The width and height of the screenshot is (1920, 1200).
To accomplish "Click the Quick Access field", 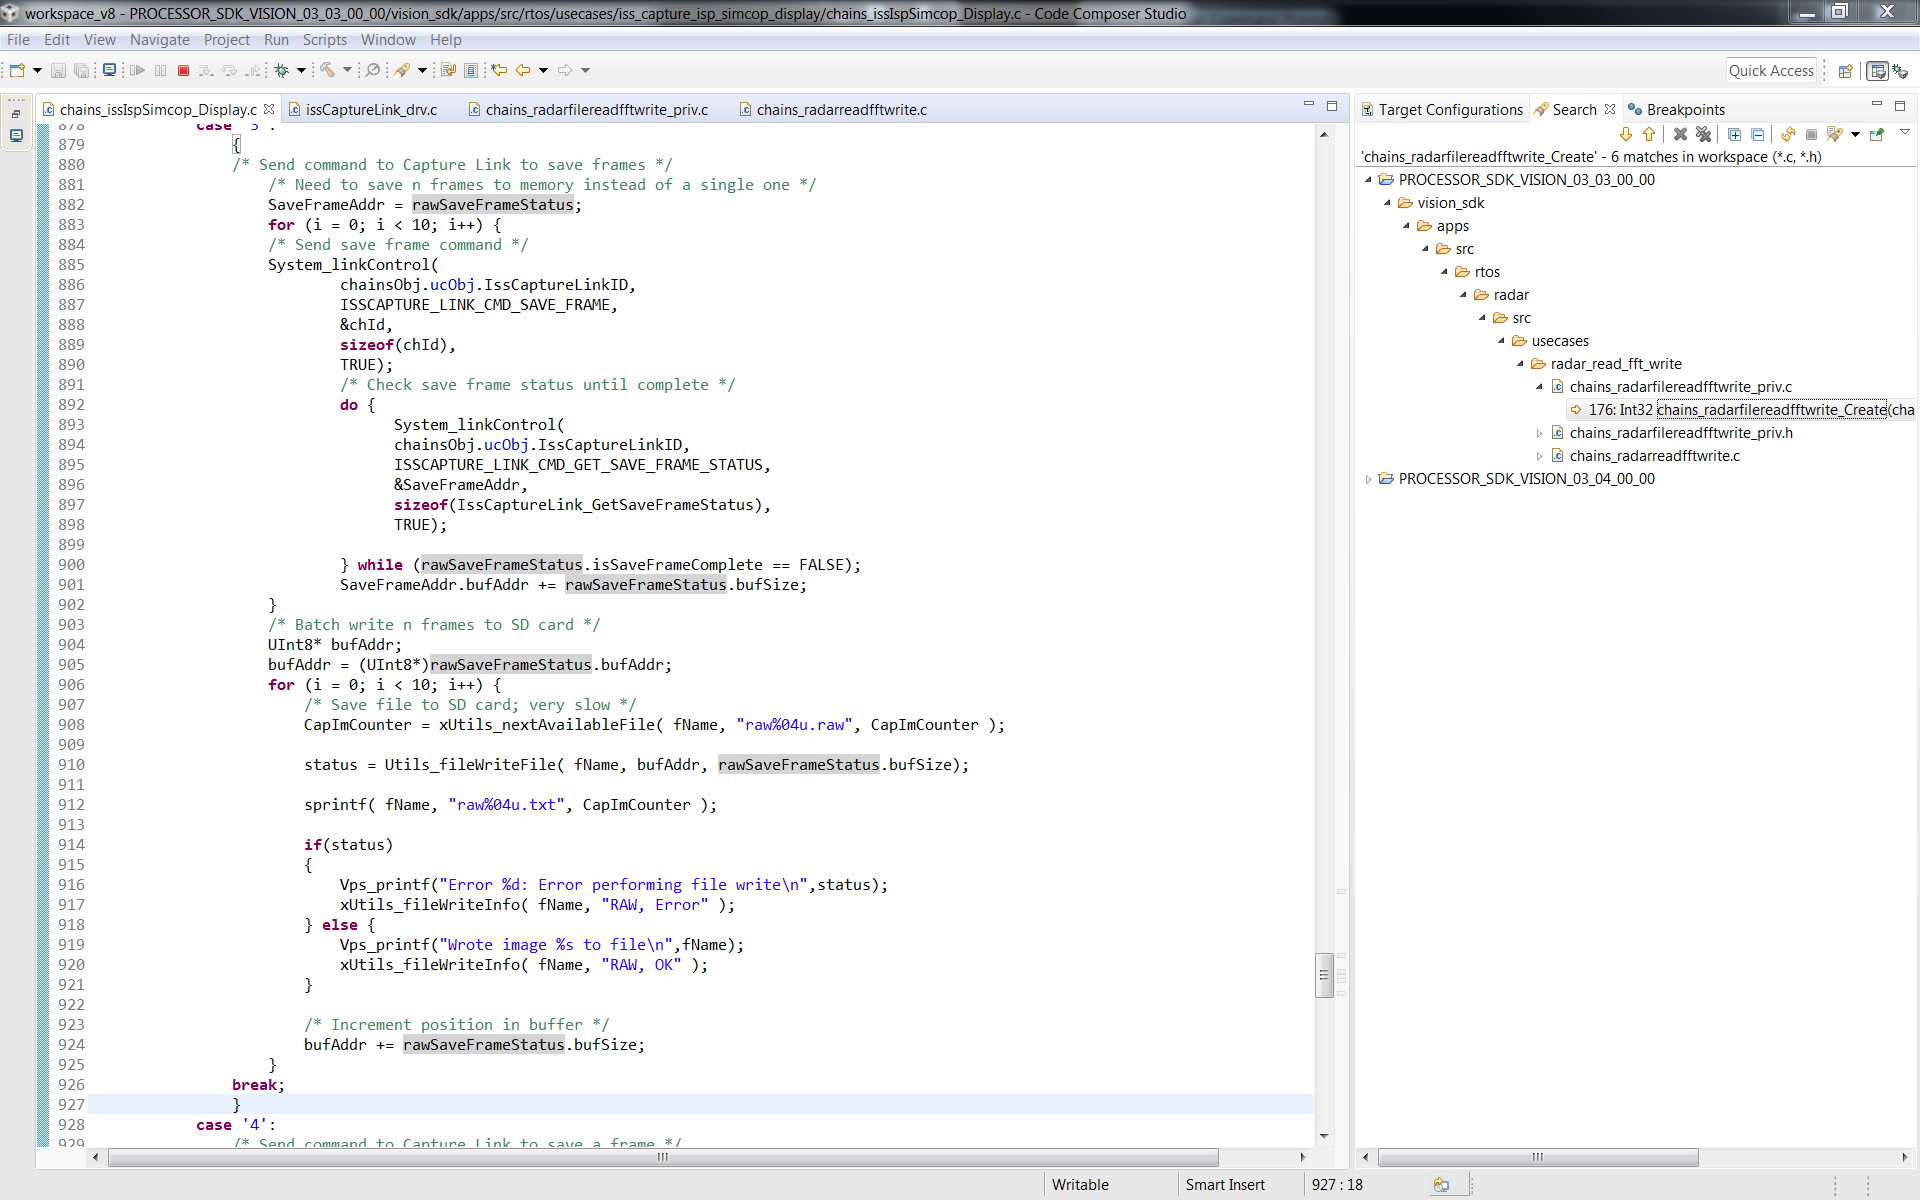I will pyautogui.click(x=1770, y=70).
